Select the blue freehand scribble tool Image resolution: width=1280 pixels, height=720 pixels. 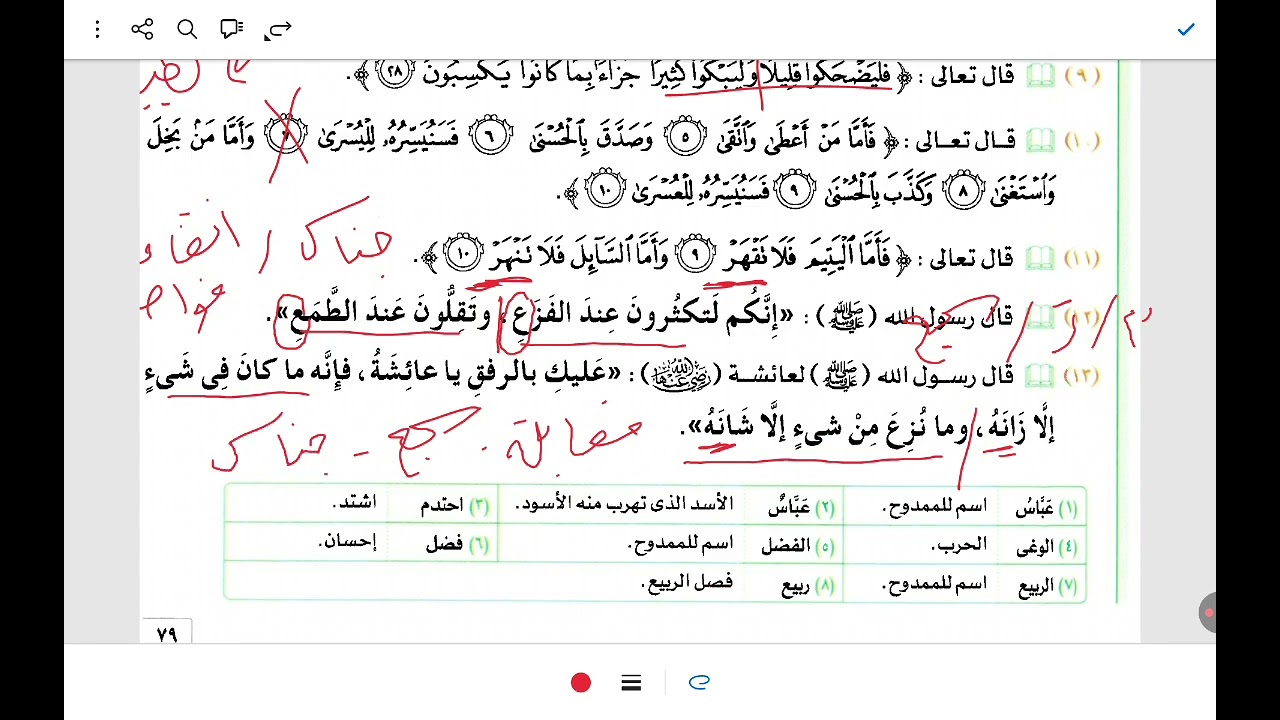tap(699, 683)
